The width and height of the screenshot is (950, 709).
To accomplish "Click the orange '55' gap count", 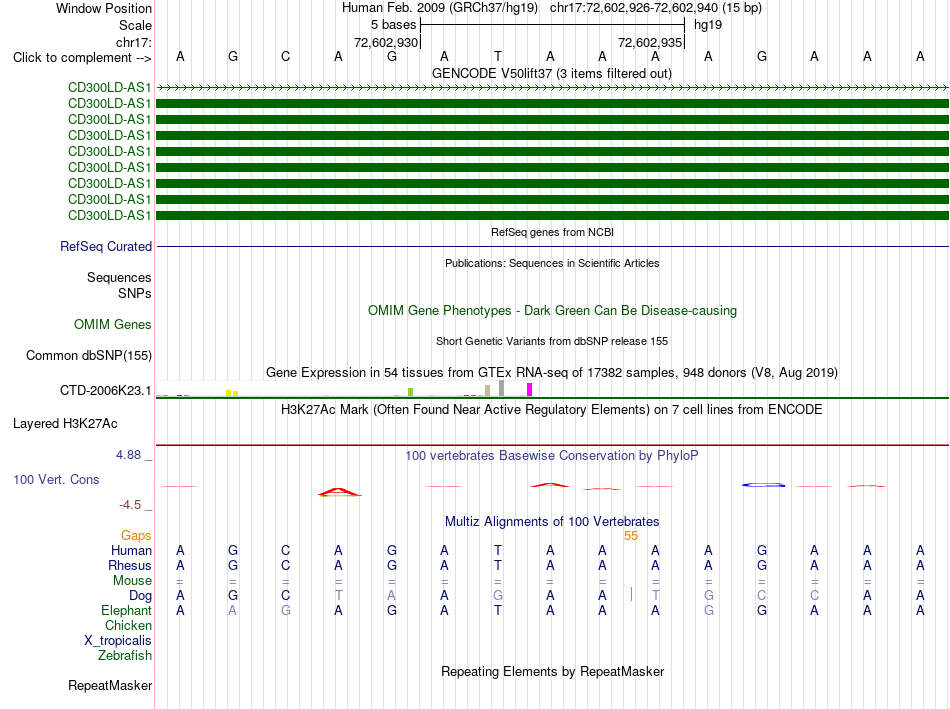I will click(631, 536).
